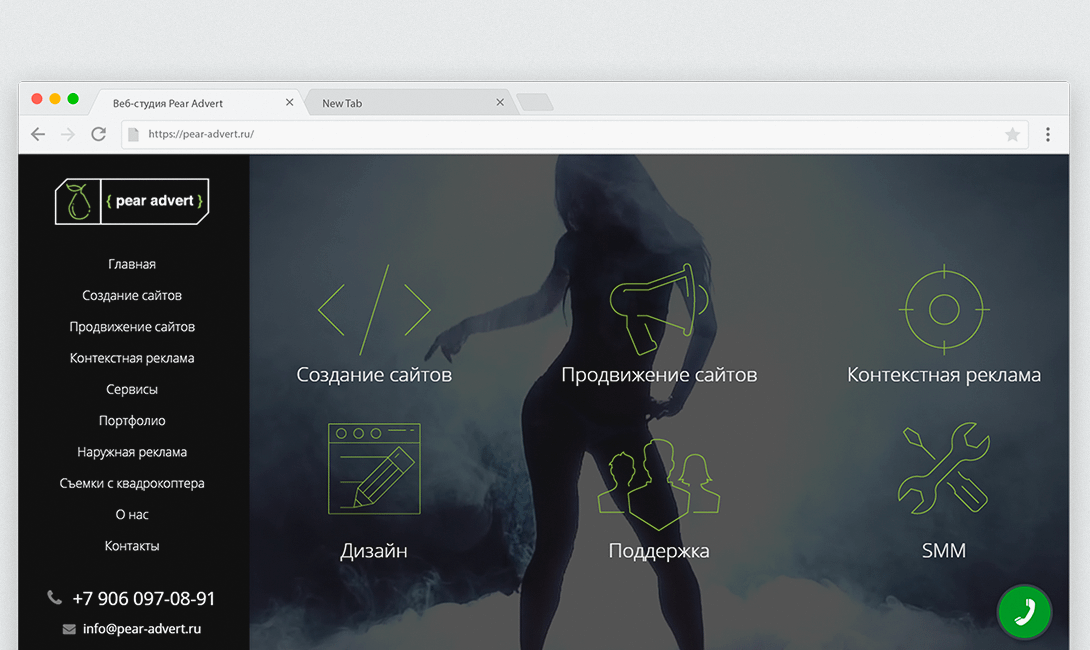Screen dimensions: 1090x650
Task: Click the Поддержка service label
Action: tap(659, 551)
